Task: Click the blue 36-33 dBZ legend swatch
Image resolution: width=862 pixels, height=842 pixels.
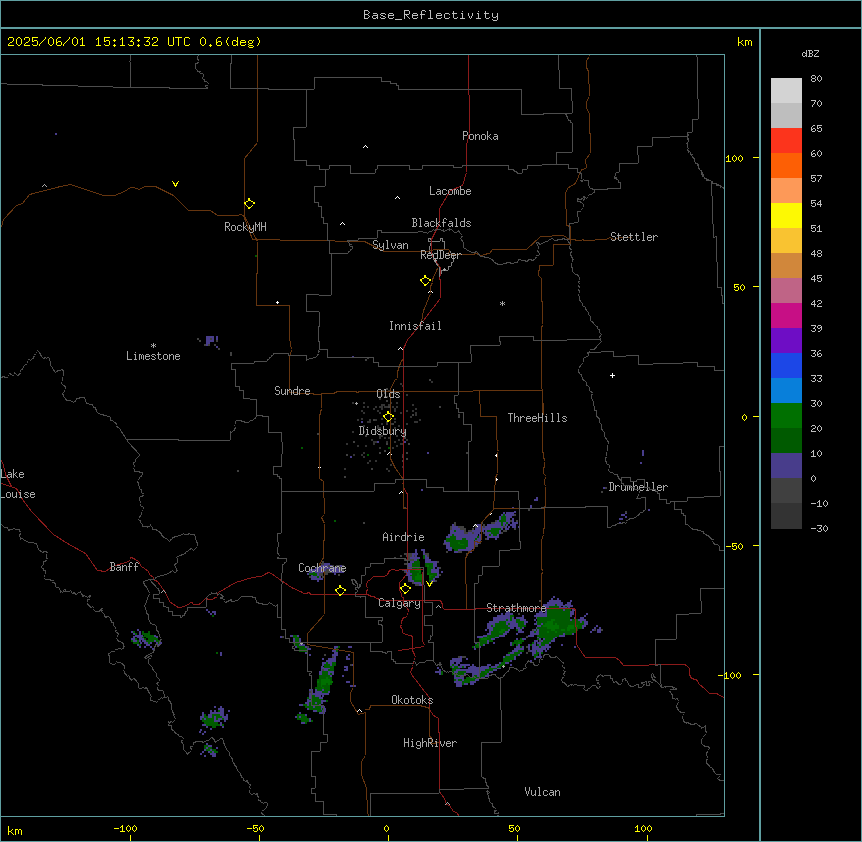Action: (786, 365)
